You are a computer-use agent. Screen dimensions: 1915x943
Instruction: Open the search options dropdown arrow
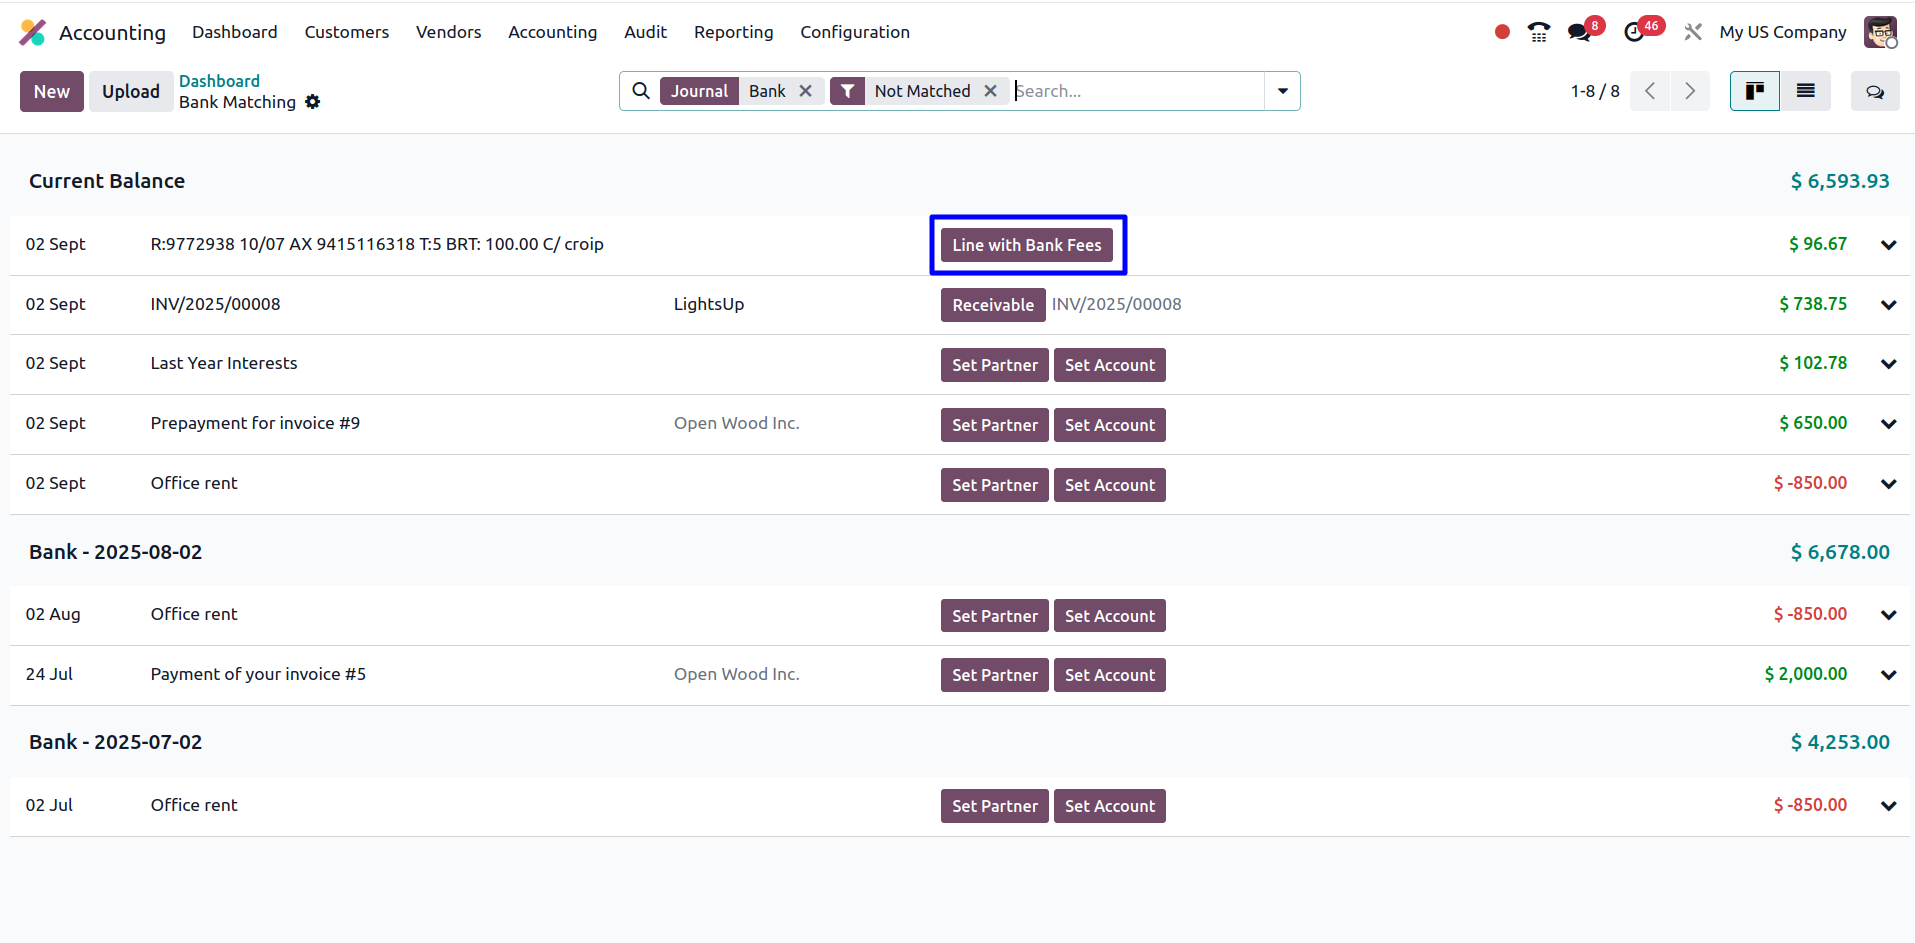(x=1282, y=91)
